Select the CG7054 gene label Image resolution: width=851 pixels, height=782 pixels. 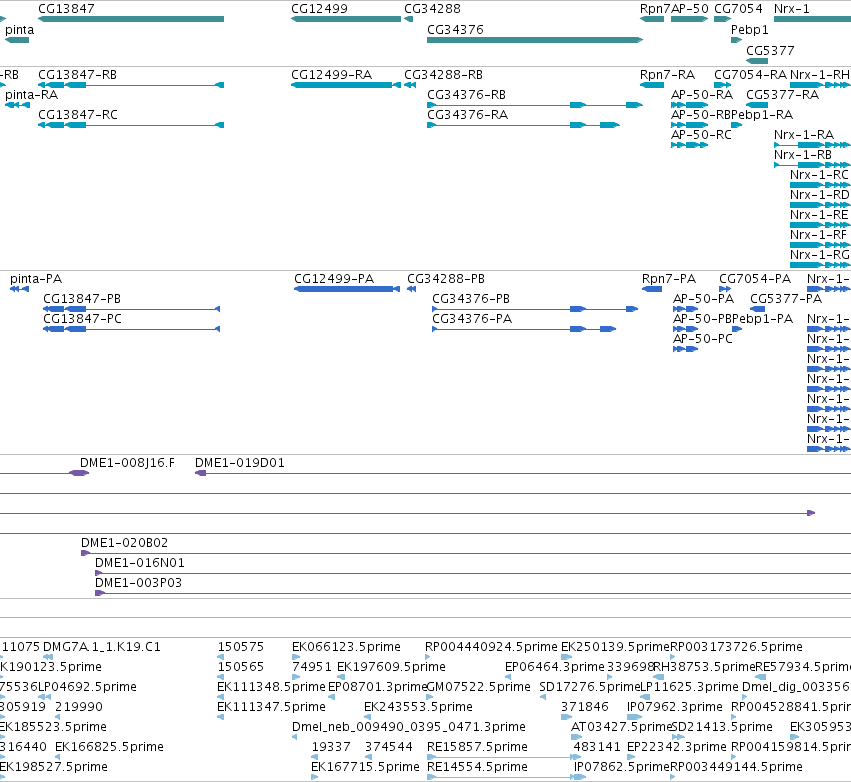(x=738, y=9)
